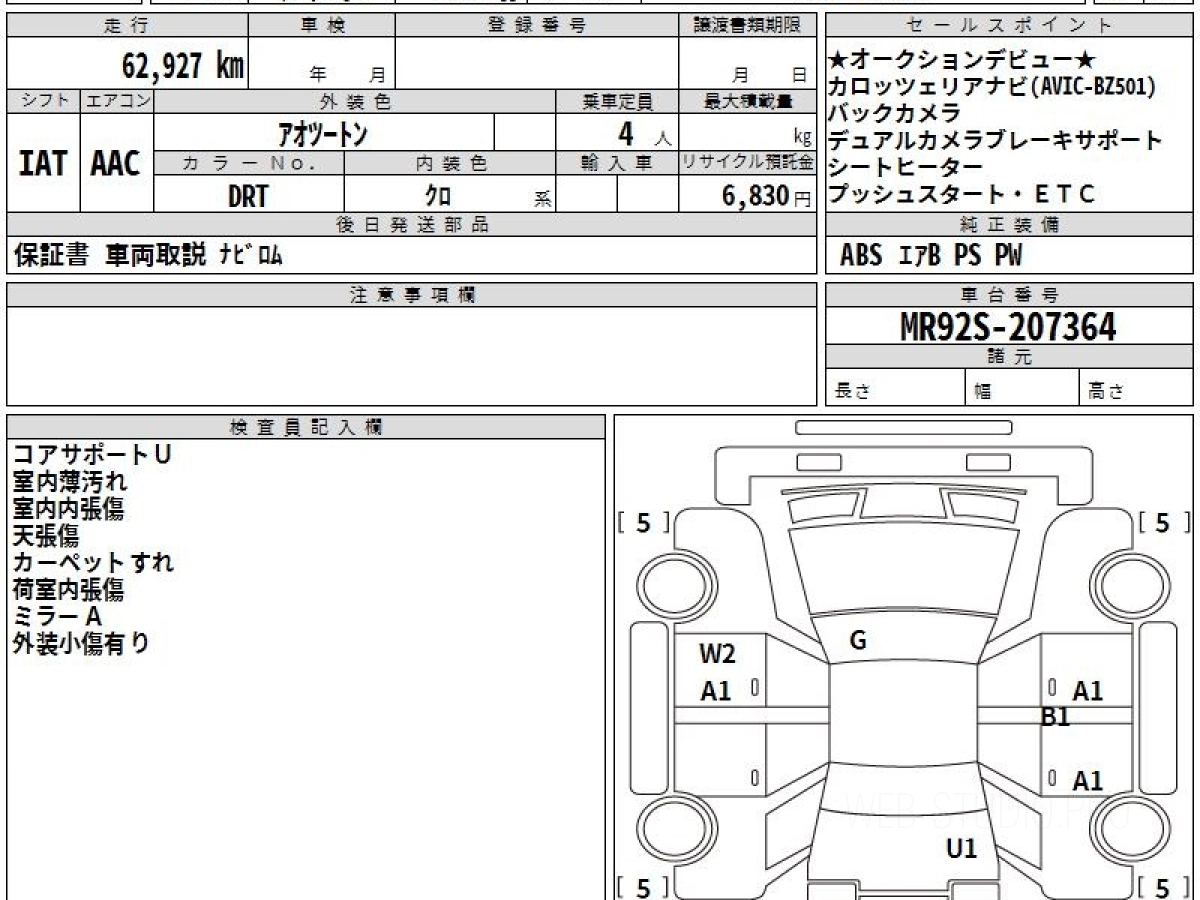Image resolution: width=1200 pixels, height=900 pixels.
Task: Click the シートヒーター line
Action: coord(906,167)
